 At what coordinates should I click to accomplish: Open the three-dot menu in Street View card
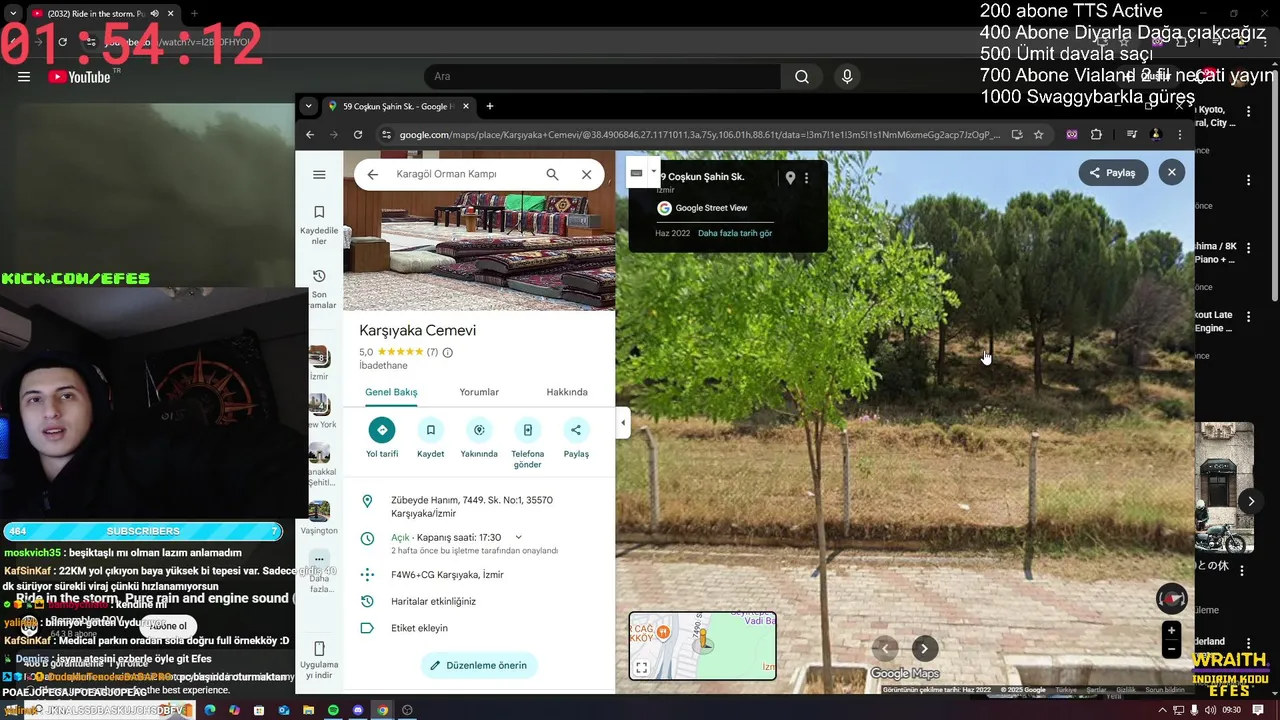click(807, 178)
